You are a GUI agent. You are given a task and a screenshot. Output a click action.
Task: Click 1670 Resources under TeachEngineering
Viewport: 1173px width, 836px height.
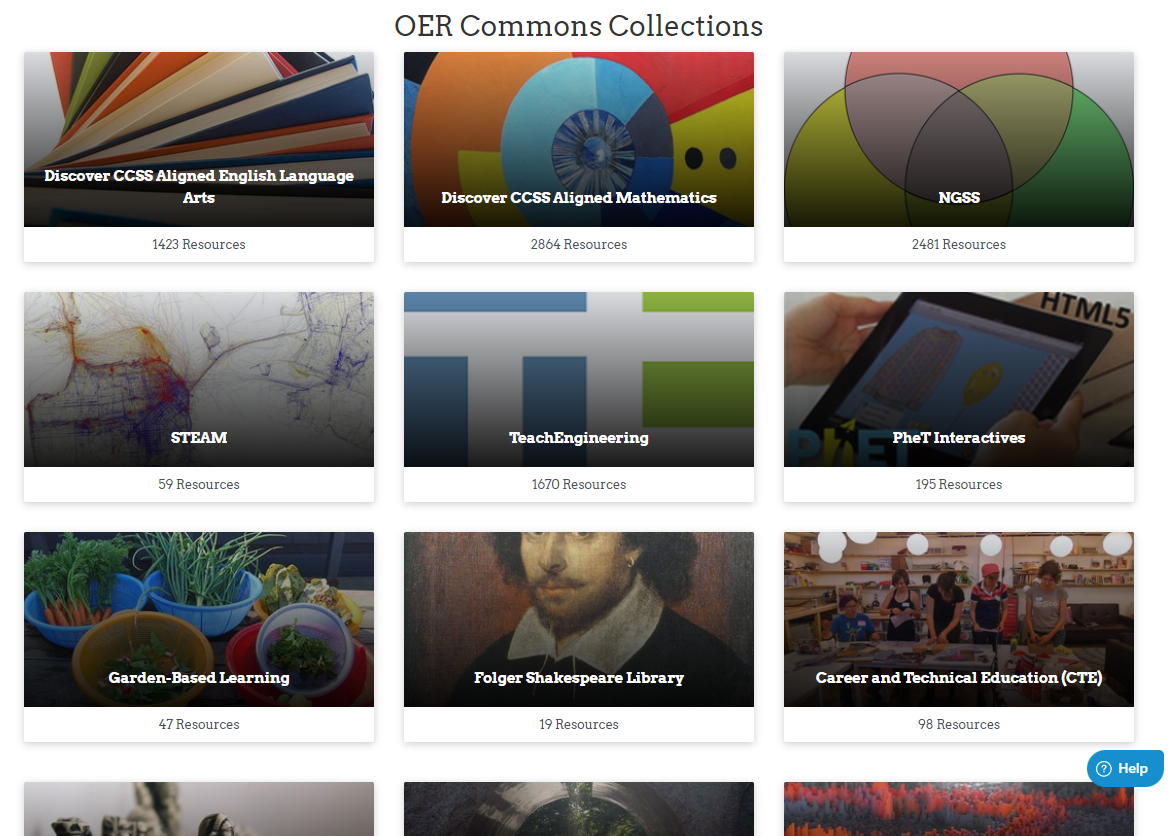click(x=579, y=485)
